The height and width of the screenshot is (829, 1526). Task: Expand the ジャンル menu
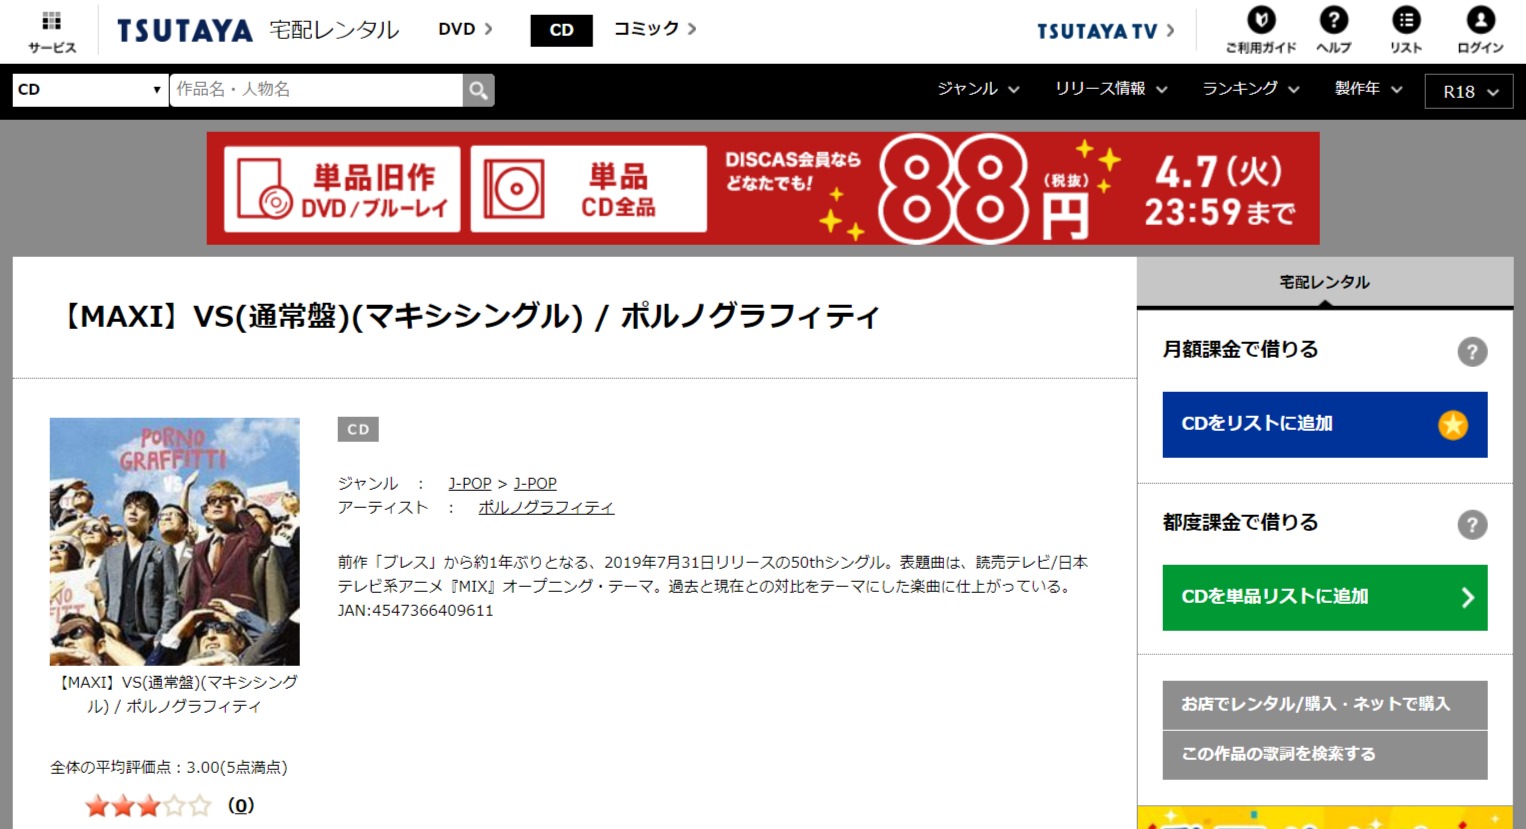click(978, 89)
